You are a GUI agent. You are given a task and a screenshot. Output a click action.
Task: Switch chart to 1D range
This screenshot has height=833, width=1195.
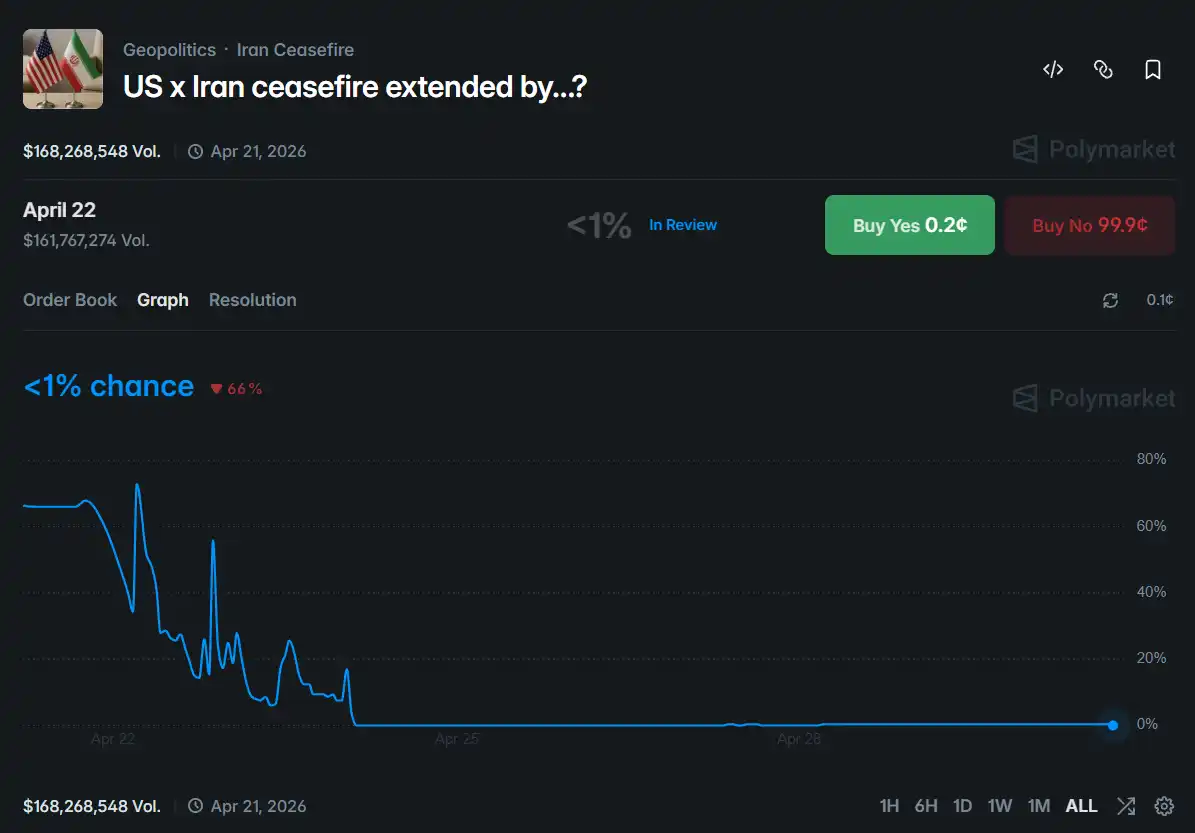click(962, 806)
